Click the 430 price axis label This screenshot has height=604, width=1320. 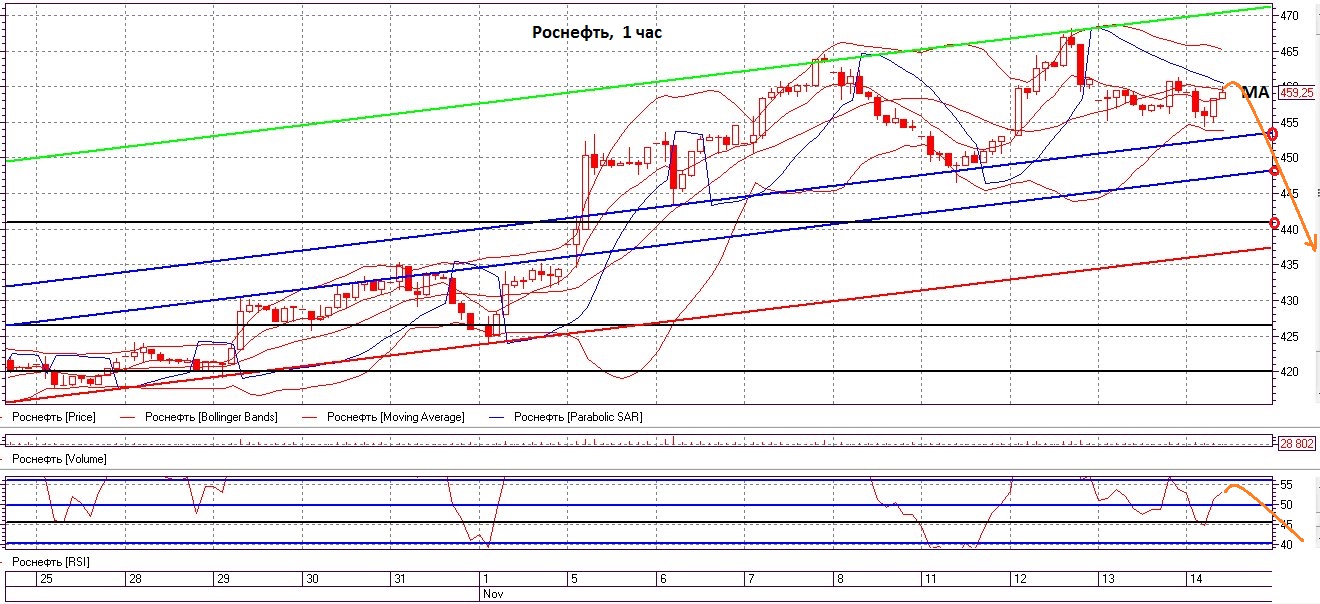[x=1289, y=301]
